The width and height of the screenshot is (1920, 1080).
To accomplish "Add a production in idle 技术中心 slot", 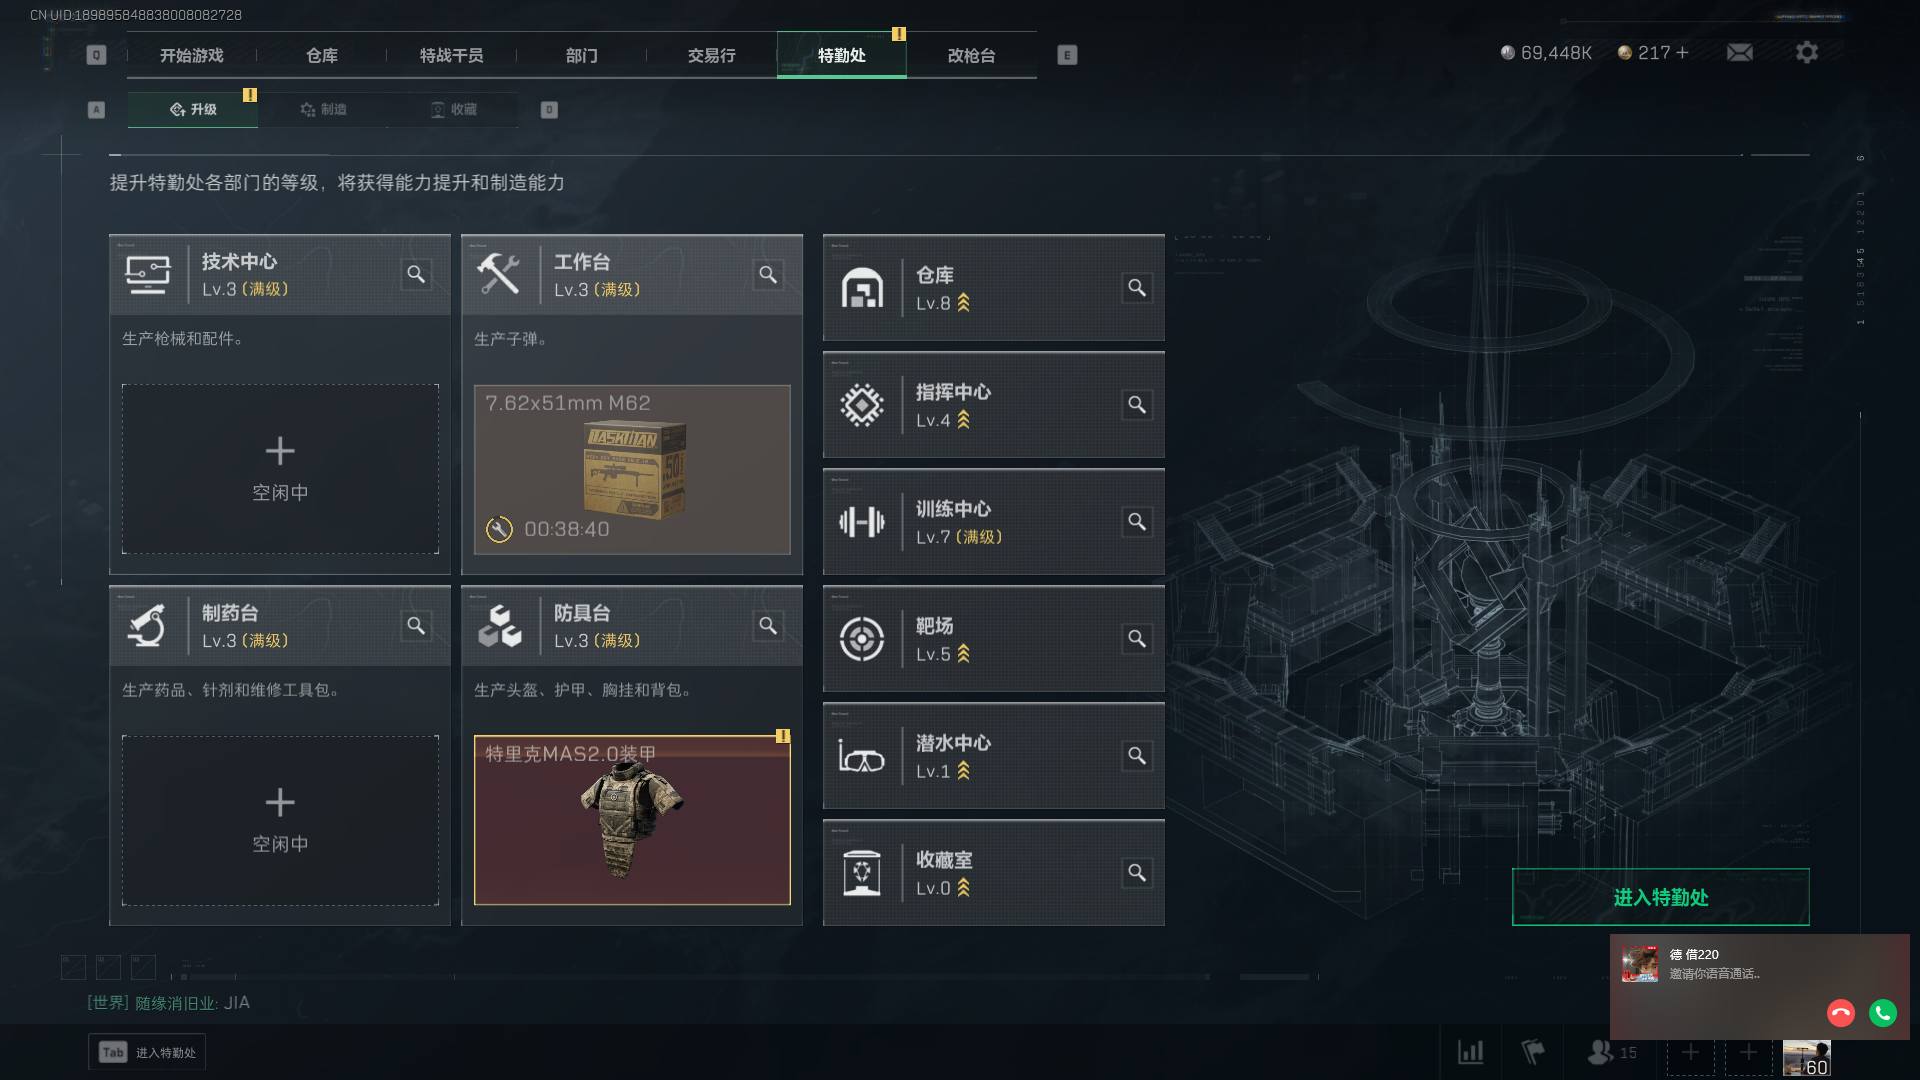I will 280,469.
